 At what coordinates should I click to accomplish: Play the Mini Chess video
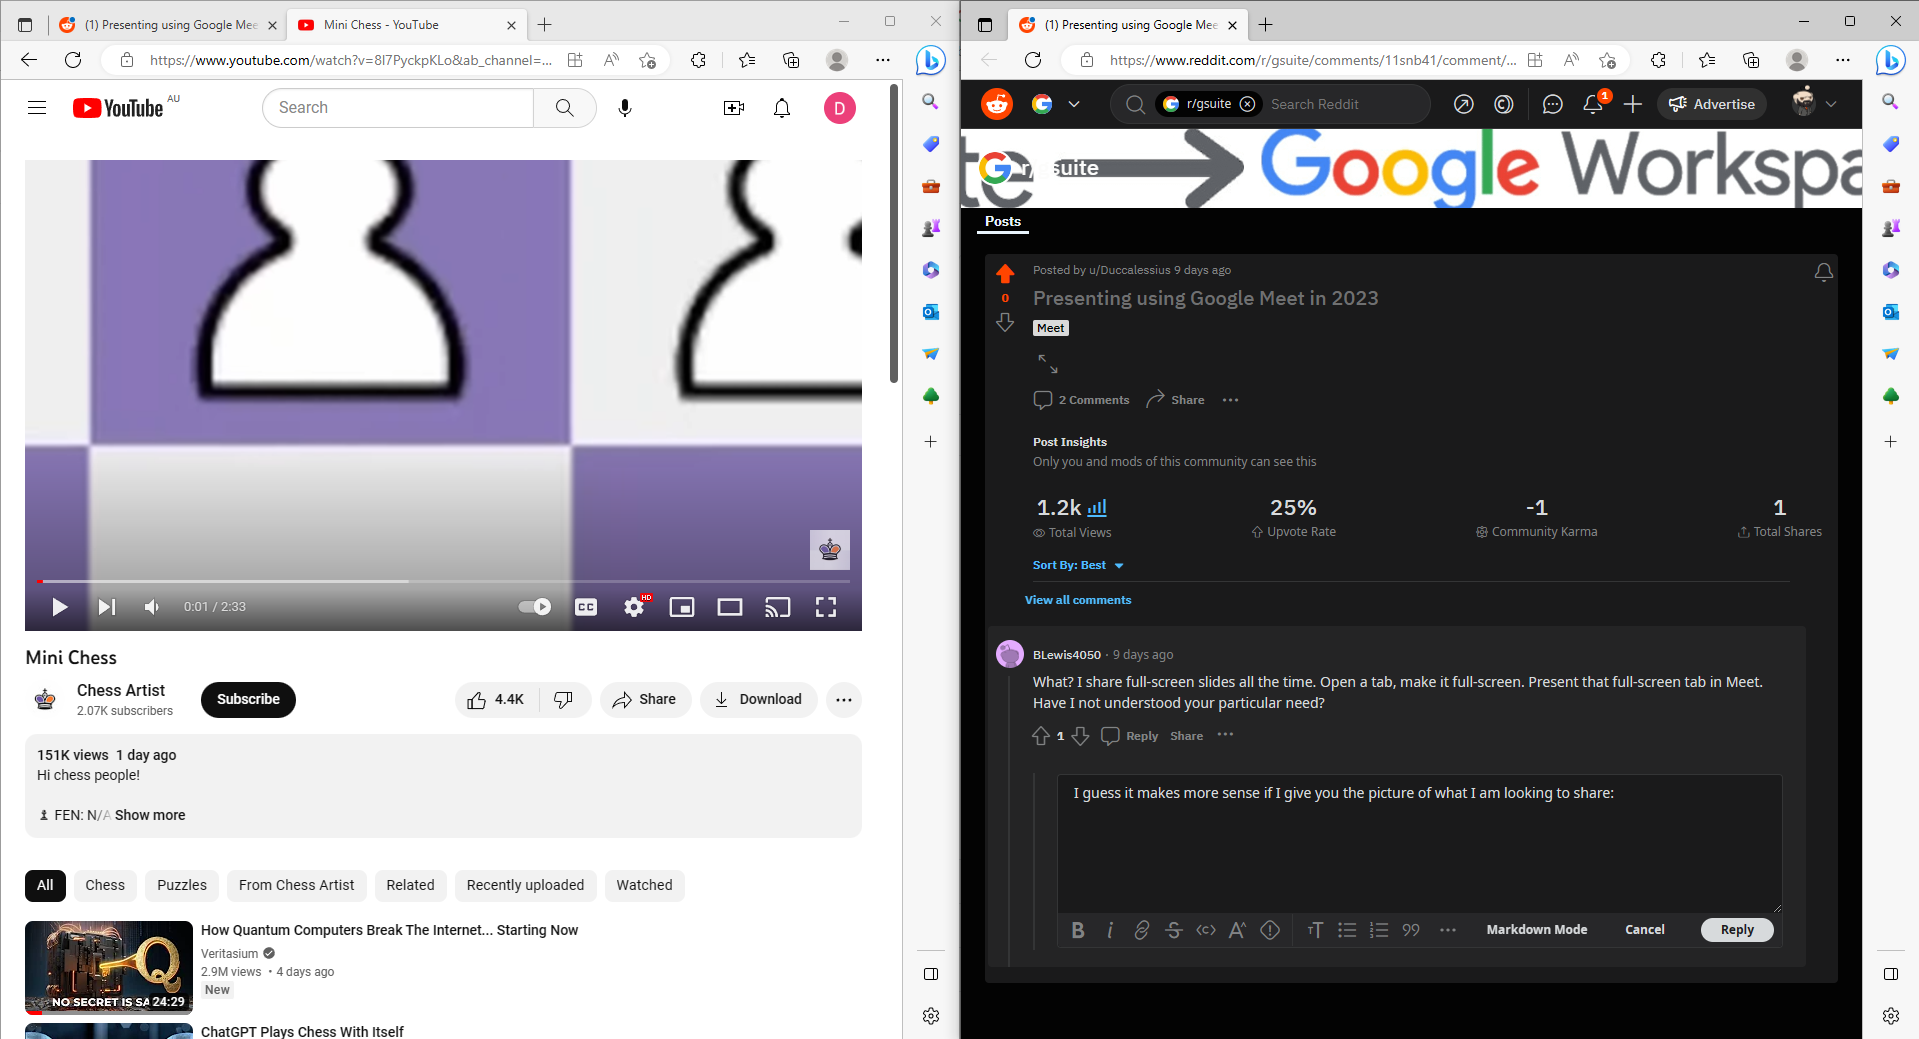click(60, 607)
